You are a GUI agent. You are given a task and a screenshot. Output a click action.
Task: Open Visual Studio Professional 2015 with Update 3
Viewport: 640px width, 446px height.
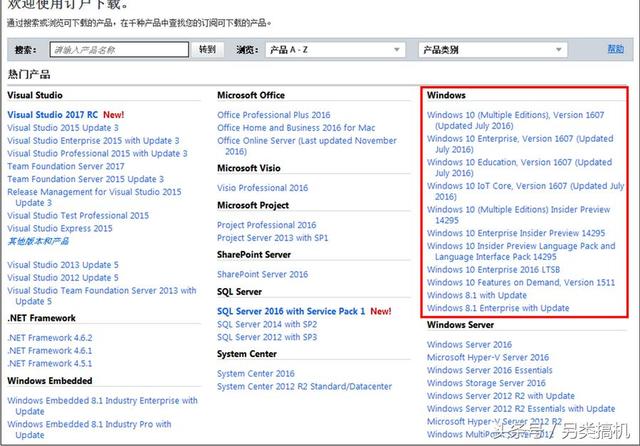(x=97, y=153)
